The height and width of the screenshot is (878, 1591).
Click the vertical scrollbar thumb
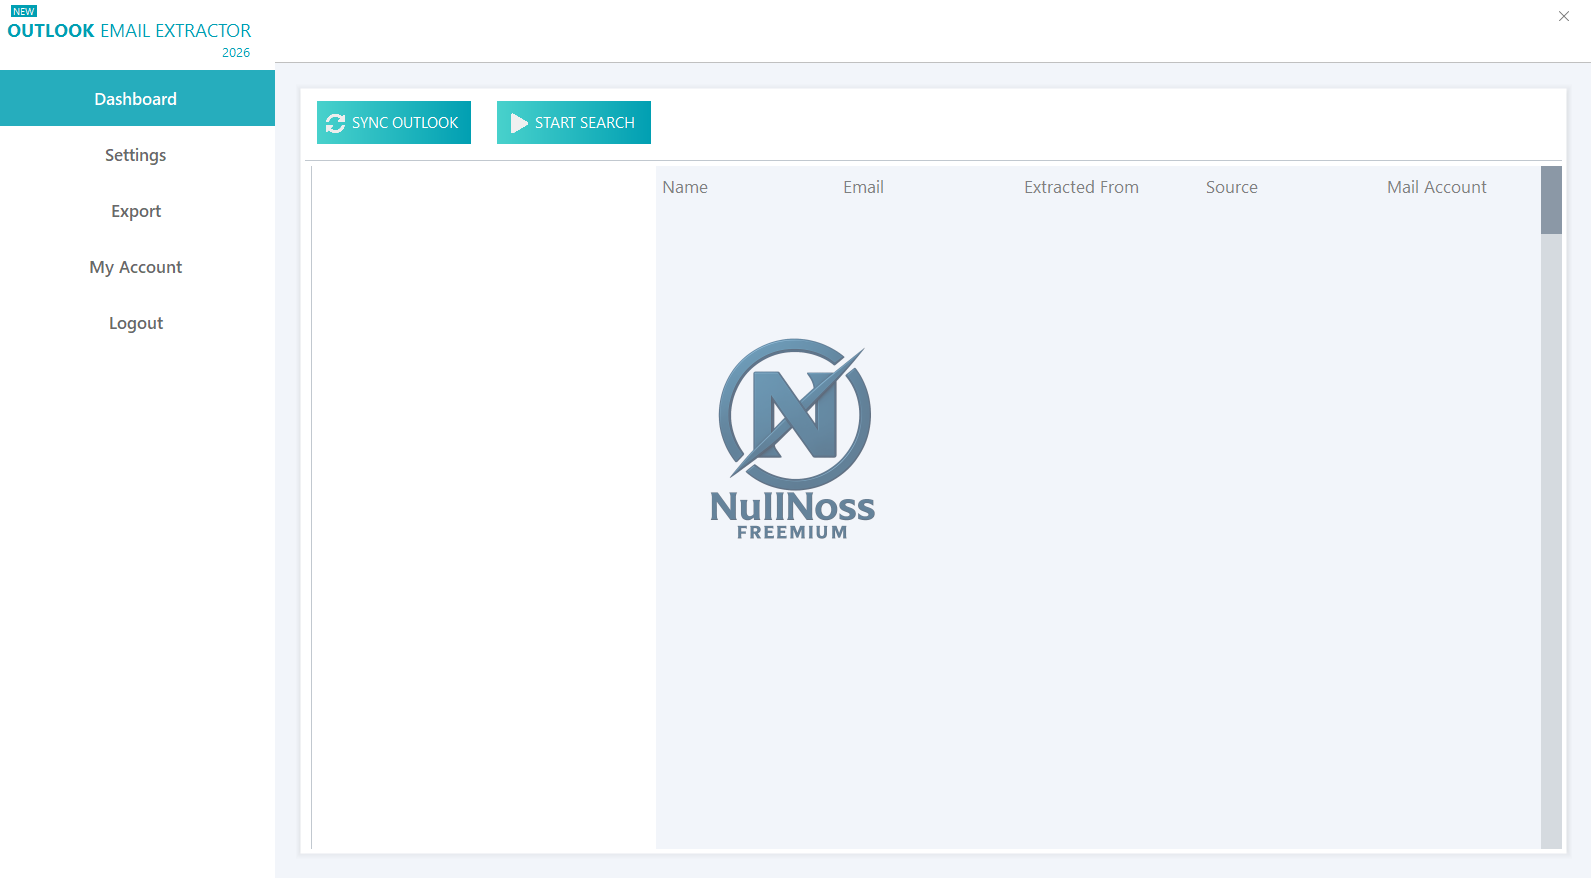click(x=1551, y=200)
